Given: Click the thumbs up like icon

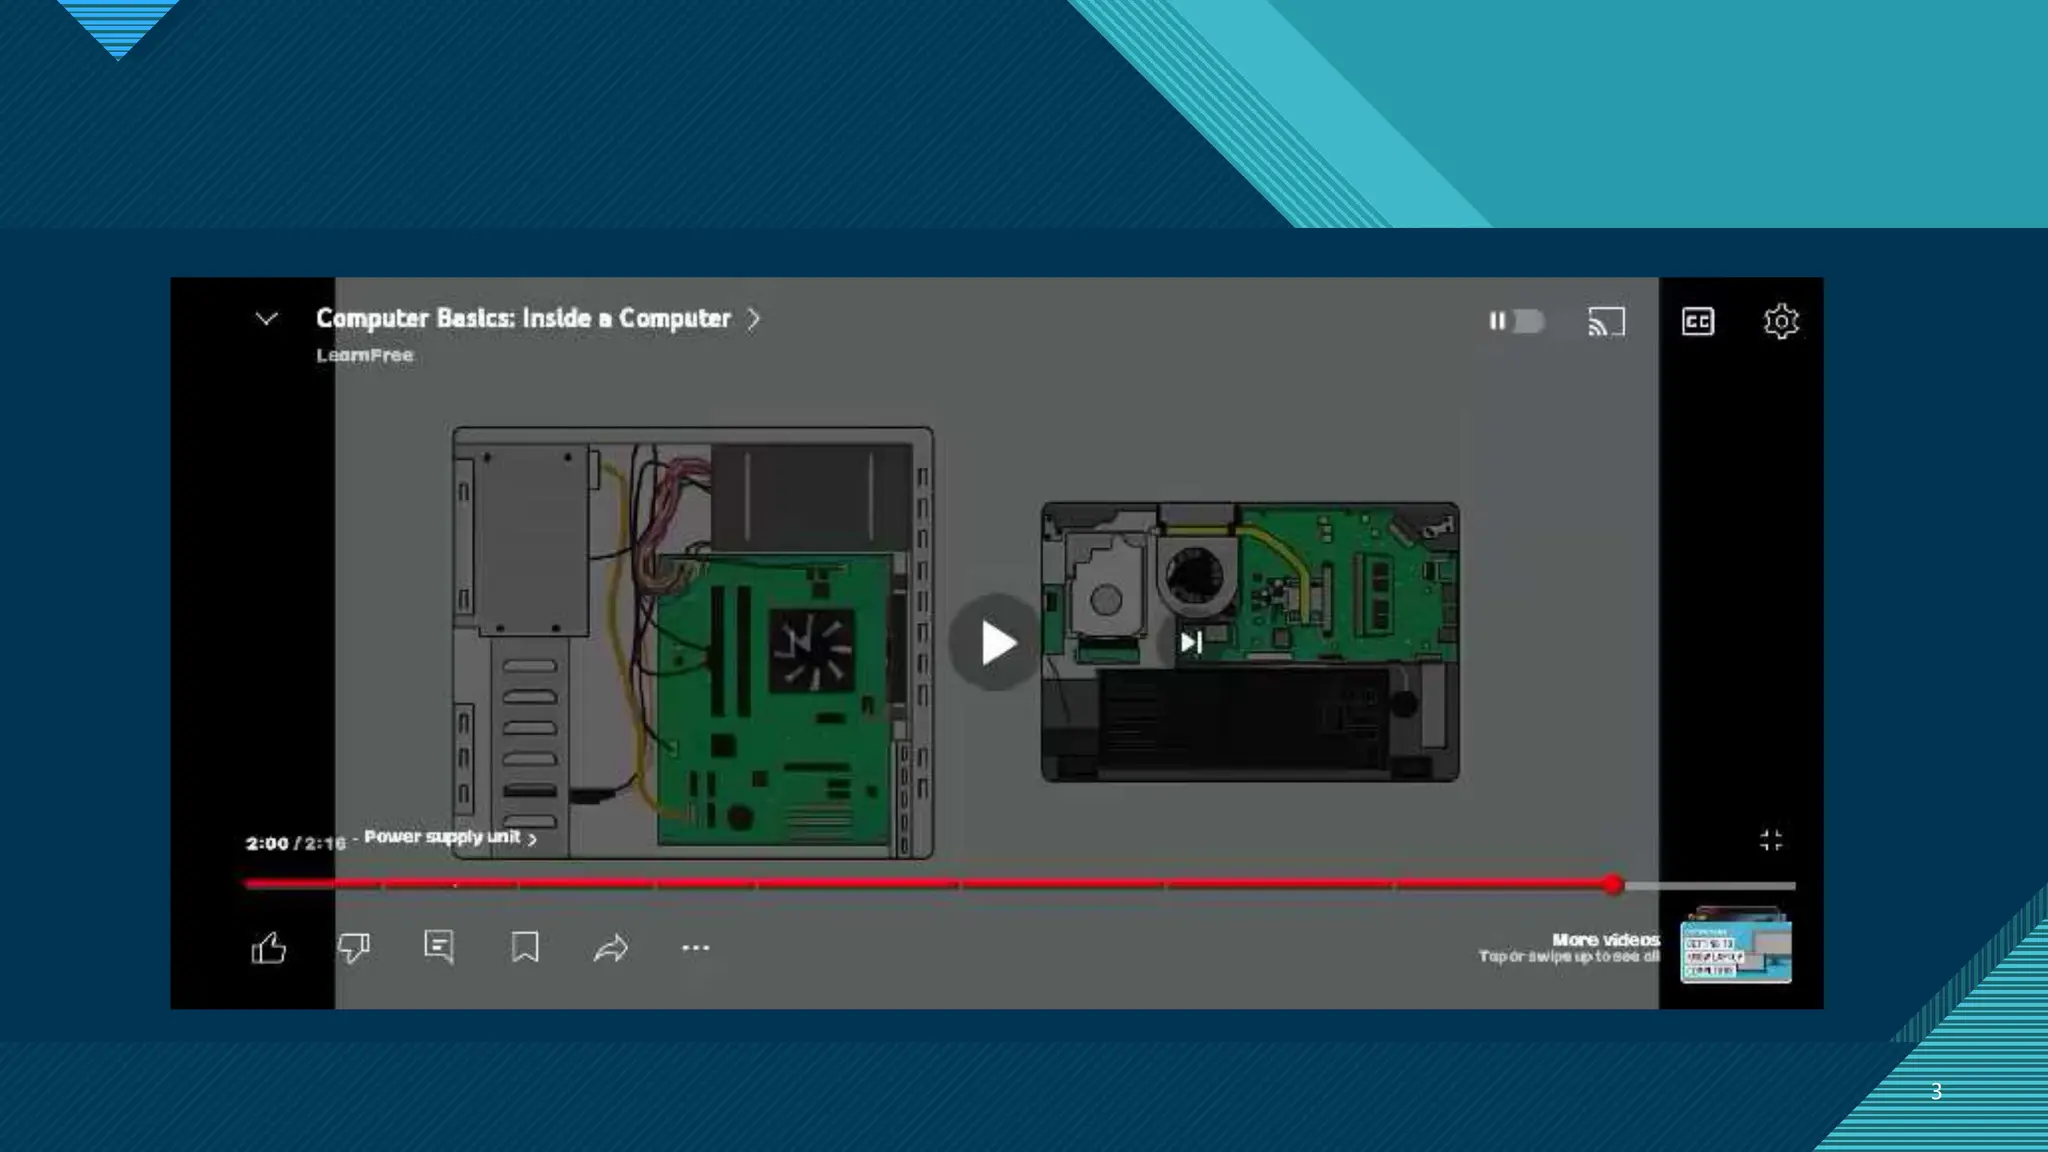Looking at the screenshot, I should [x=268, y=947].
